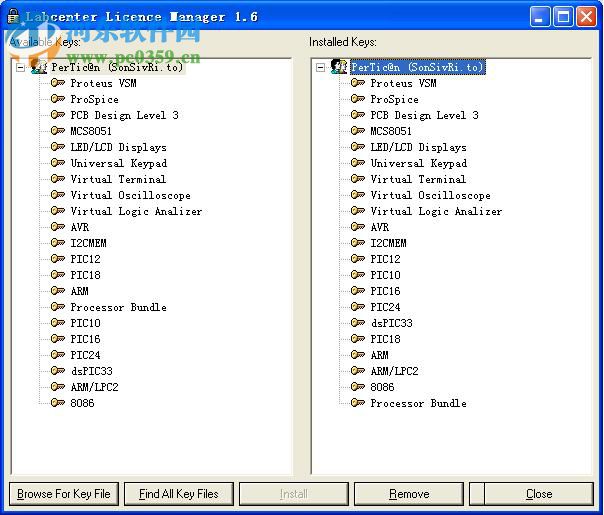Select MCS8051 in Installed Keys list
Viewport: 604px width, 515px height.
pos(391,131)
